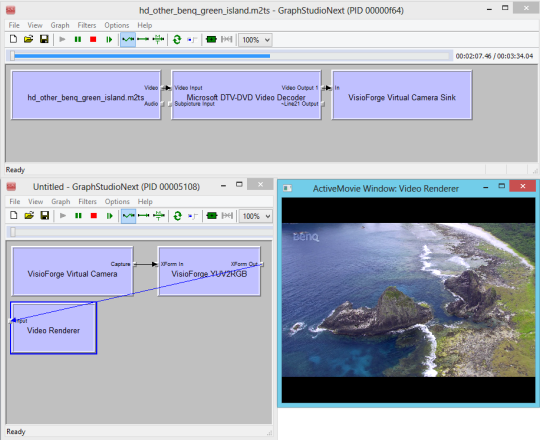Open file icon in top GraphStudioNext toolbar
This screenshot has width=540, height=440.
tap(29, 39)
